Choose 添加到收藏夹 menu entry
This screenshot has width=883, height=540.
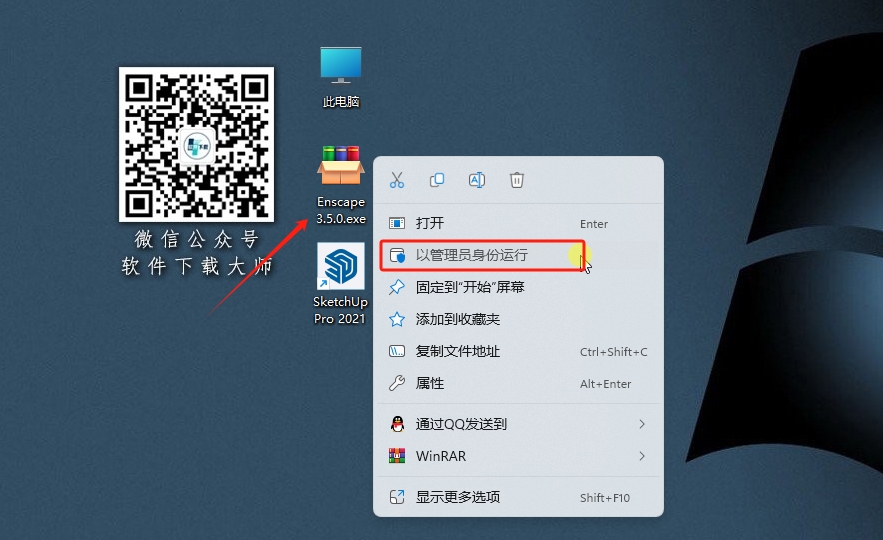(518, 319)
